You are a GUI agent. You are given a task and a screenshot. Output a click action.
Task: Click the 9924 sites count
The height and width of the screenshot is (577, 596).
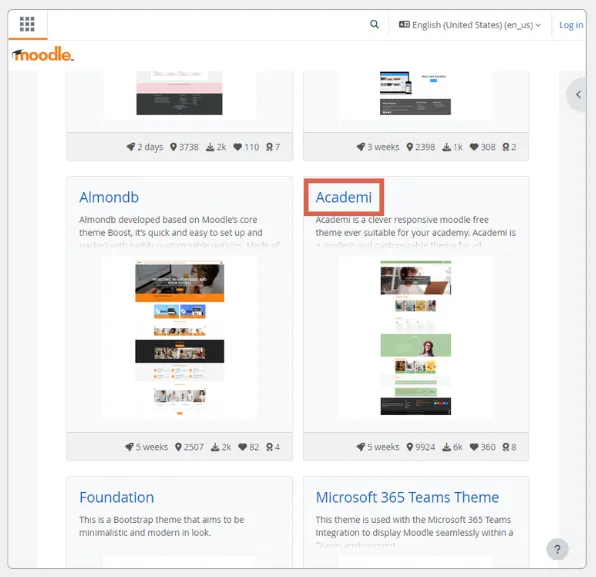[425, 447]
